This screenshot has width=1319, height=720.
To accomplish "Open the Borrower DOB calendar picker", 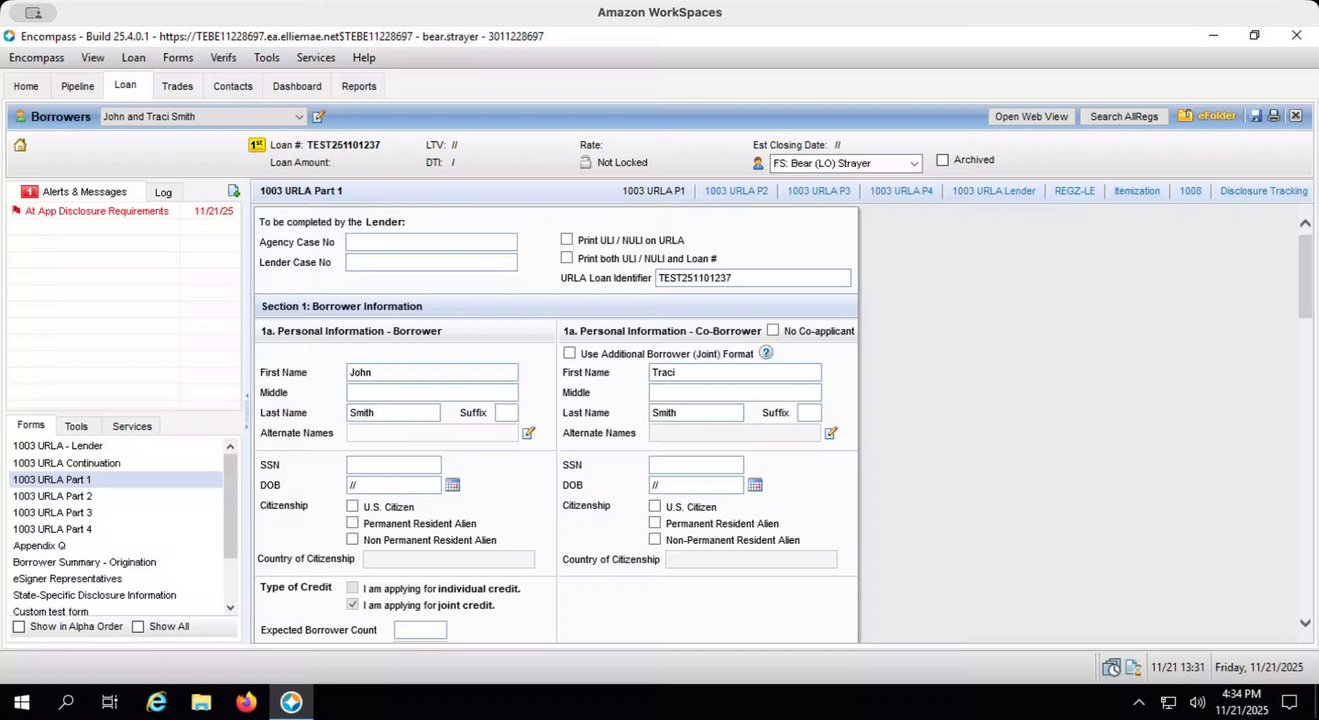I will (x=452, y=485).
